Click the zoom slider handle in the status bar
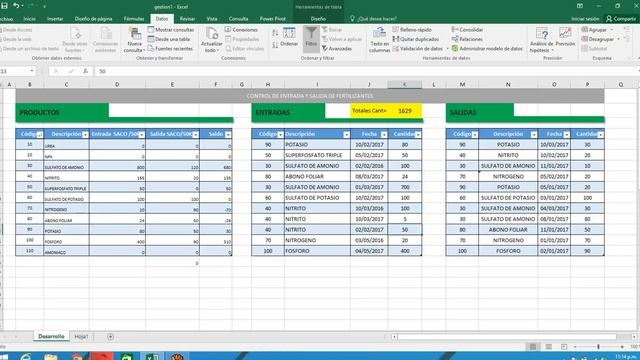The image size is (640, 360). [x=598, y=347]
